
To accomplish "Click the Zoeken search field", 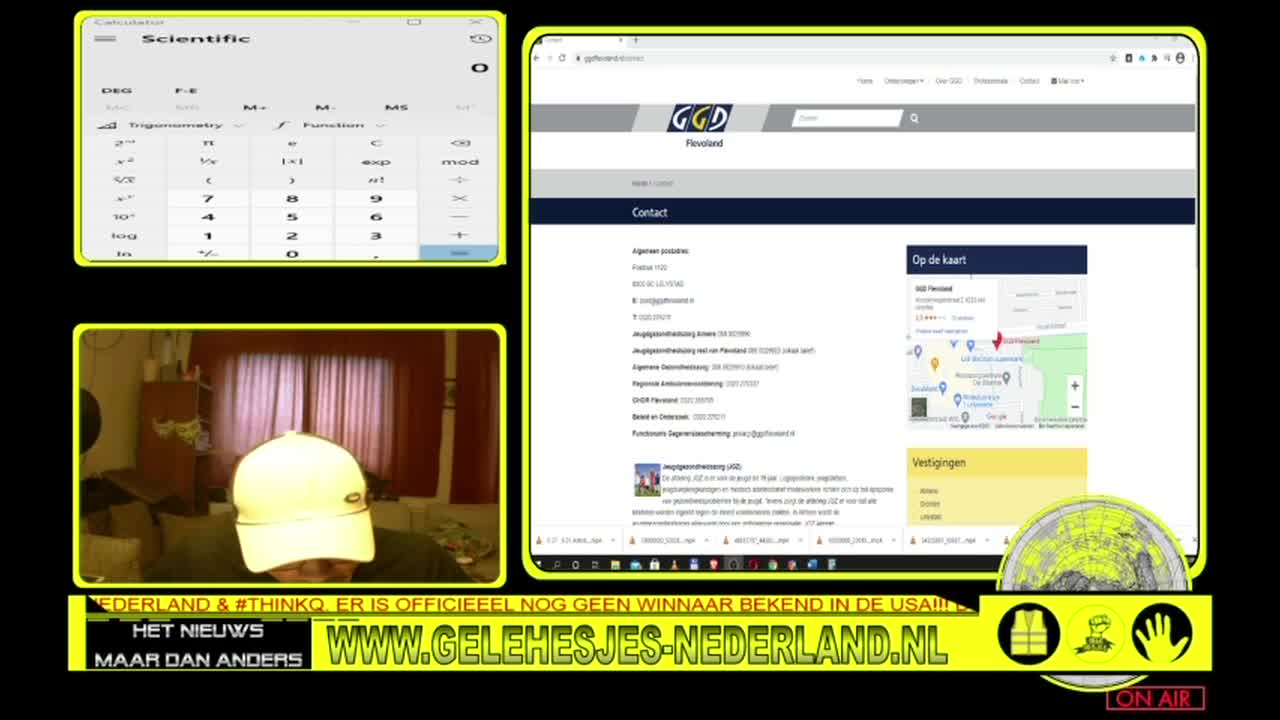I will [x=847, y=118].
